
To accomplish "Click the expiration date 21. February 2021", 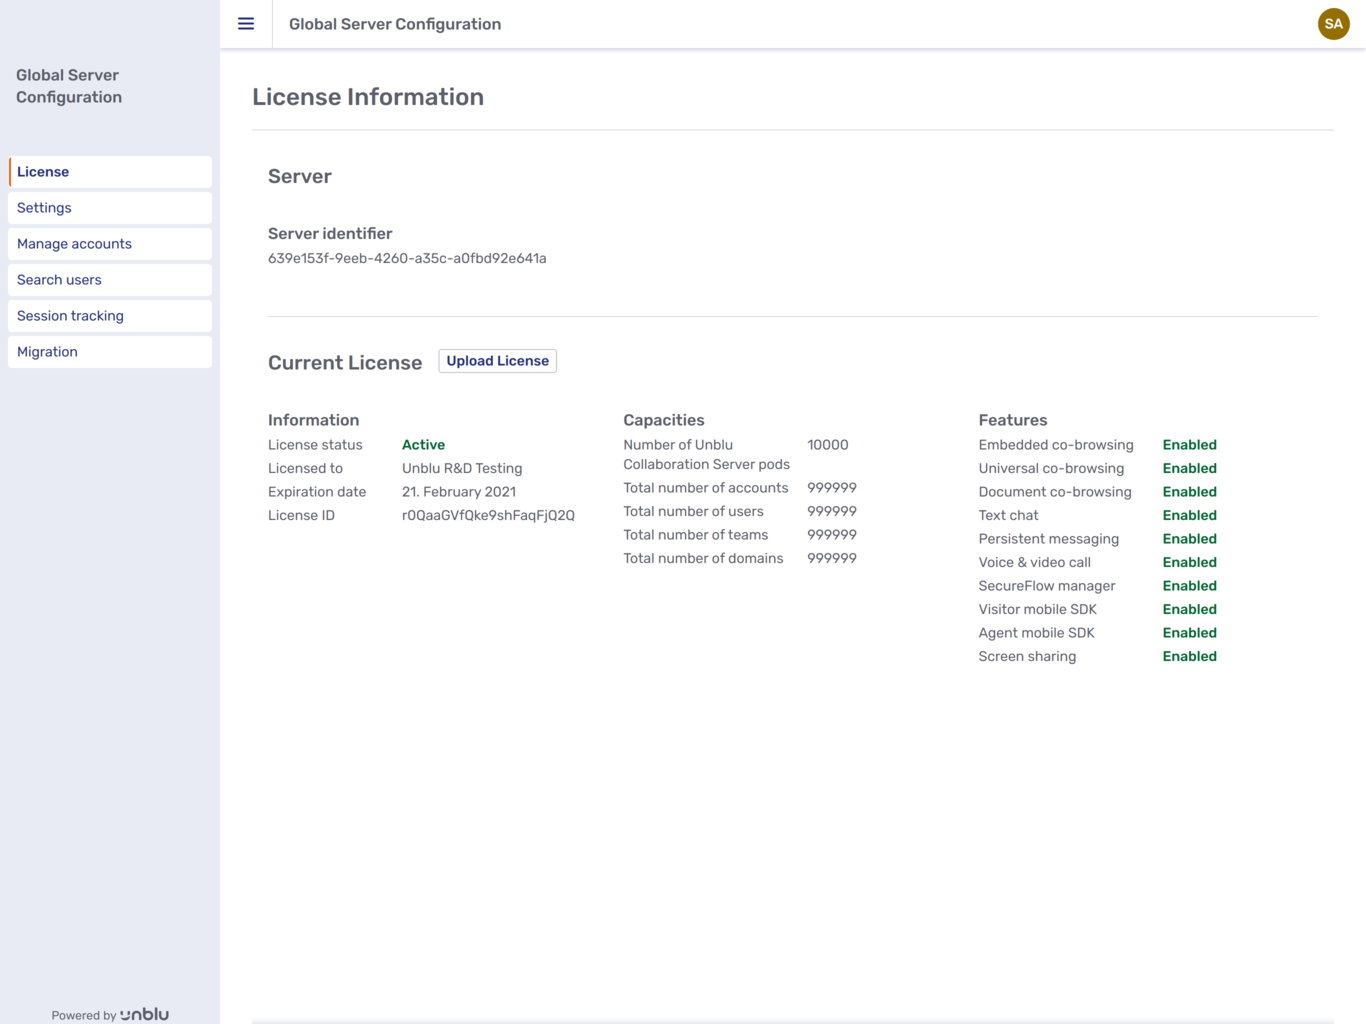I will click(459, 491).
